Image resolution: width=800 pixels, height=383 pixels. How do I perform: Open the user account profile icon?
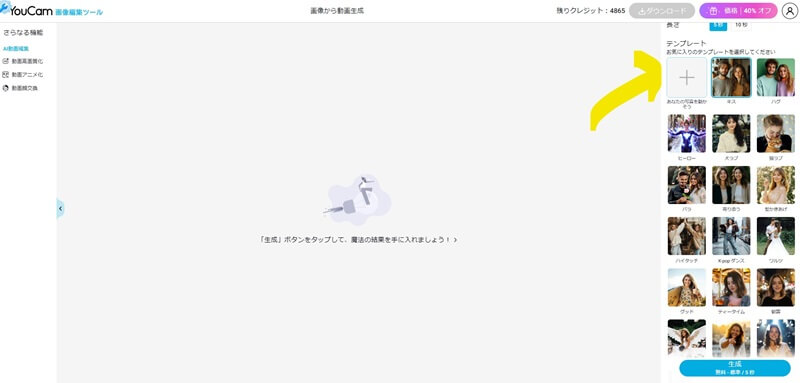click(790, 11)
